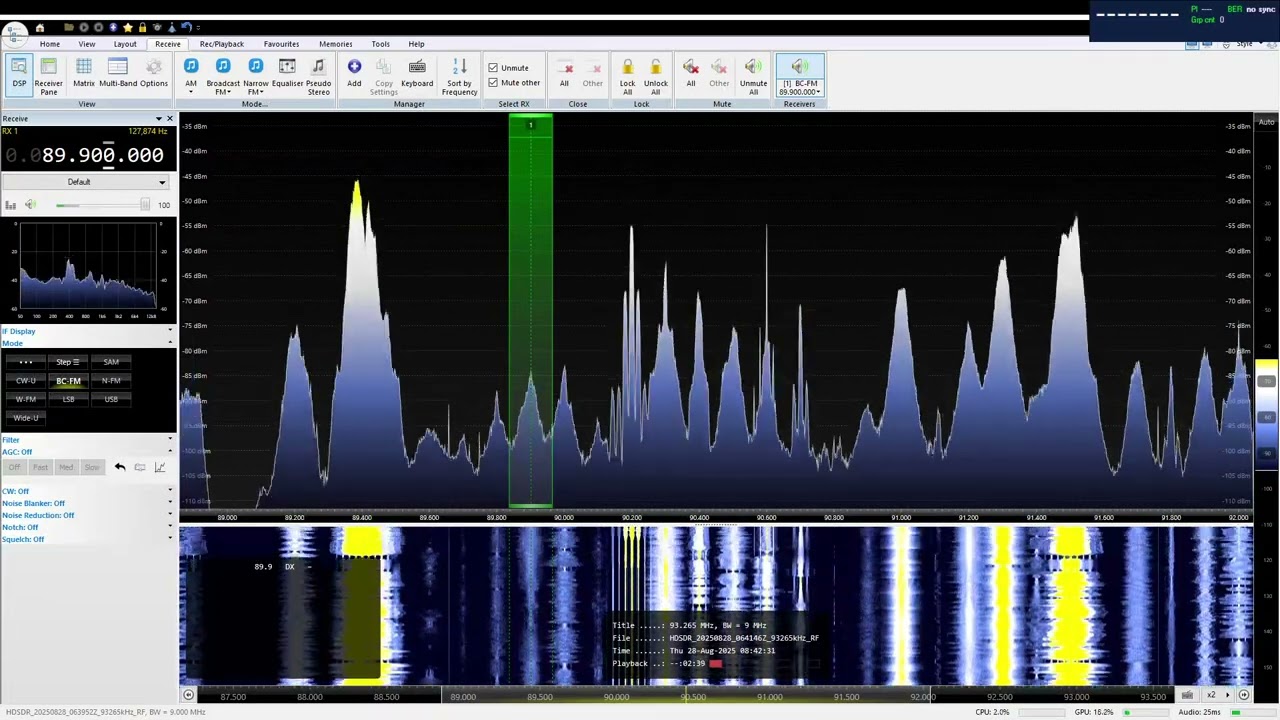Open the [1] BC-FM 89.900.000 receiver dropdown

tap(800, 76)
